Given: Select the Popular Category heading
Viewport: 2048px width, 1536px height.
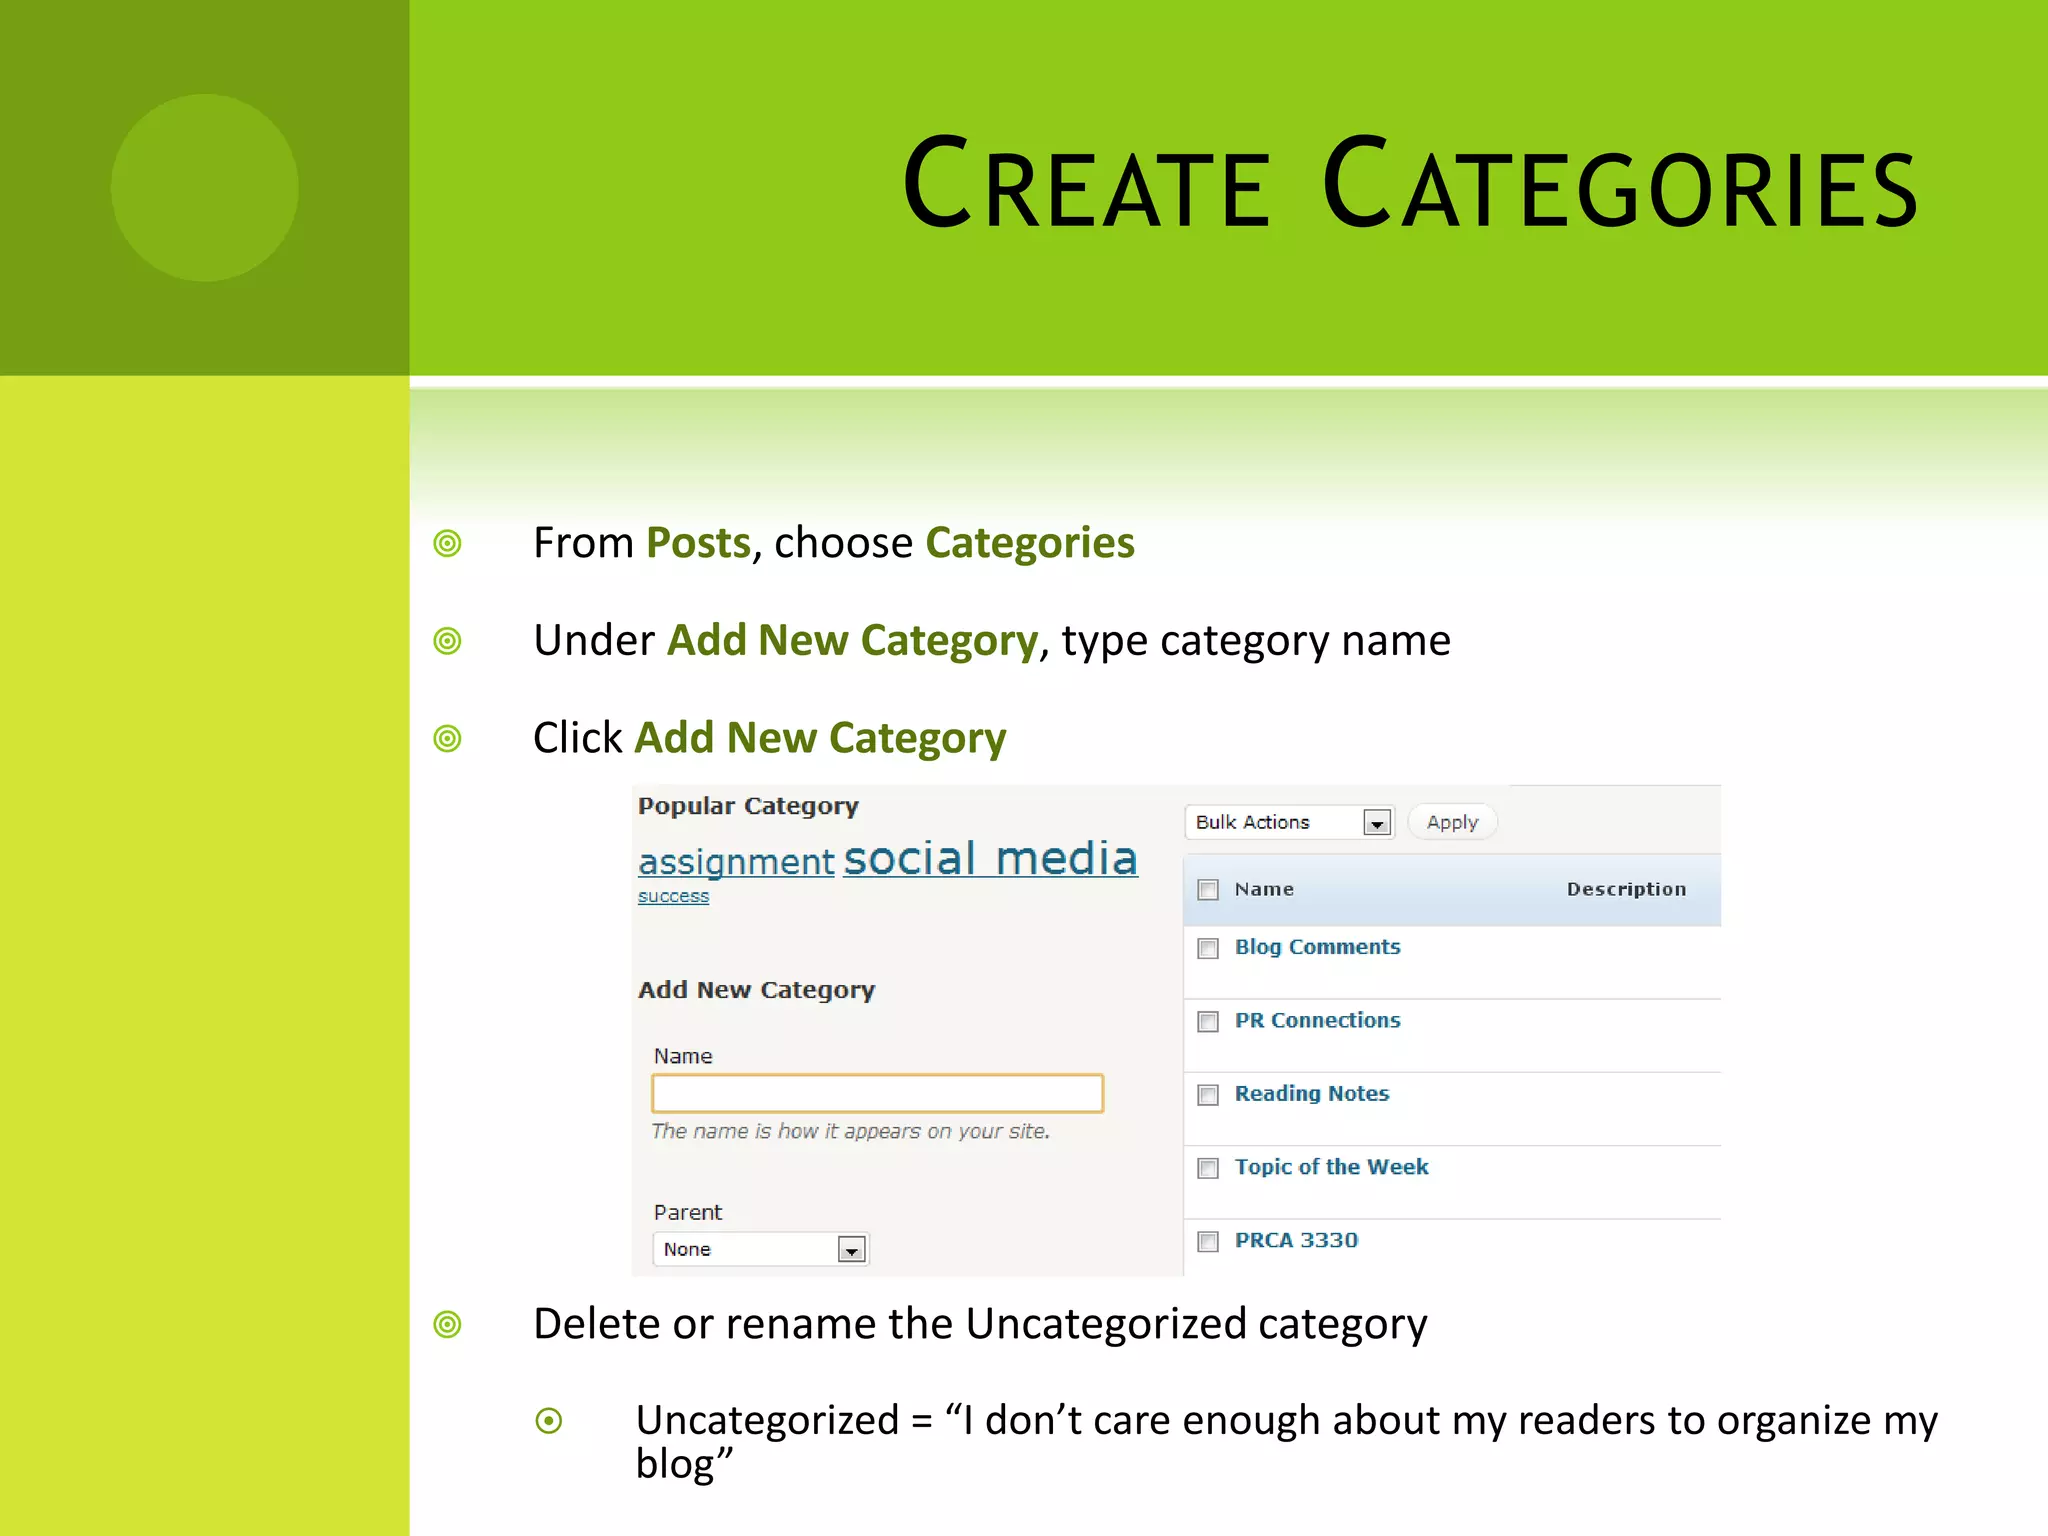Looking at the screenshot, I should coord(748,806).
